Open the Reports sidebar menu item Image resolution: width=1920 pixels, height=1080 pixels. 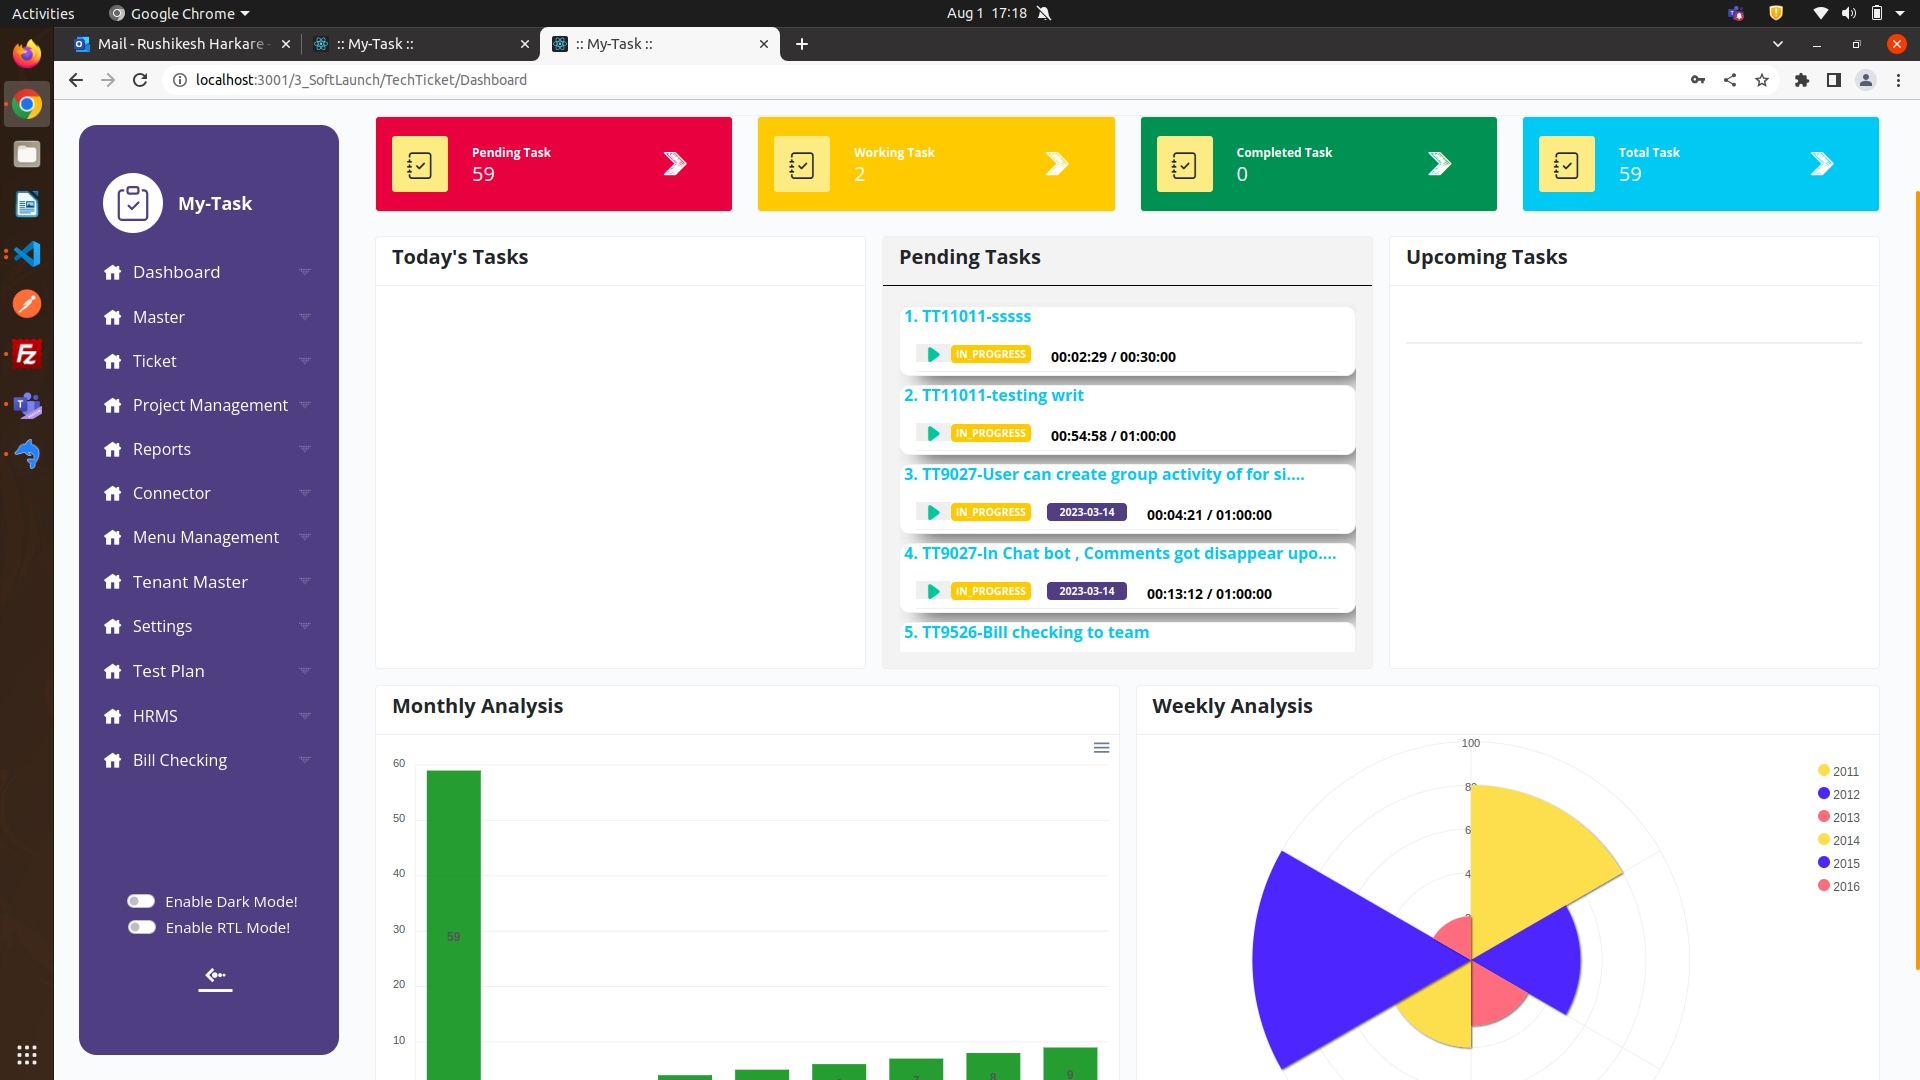208,449
